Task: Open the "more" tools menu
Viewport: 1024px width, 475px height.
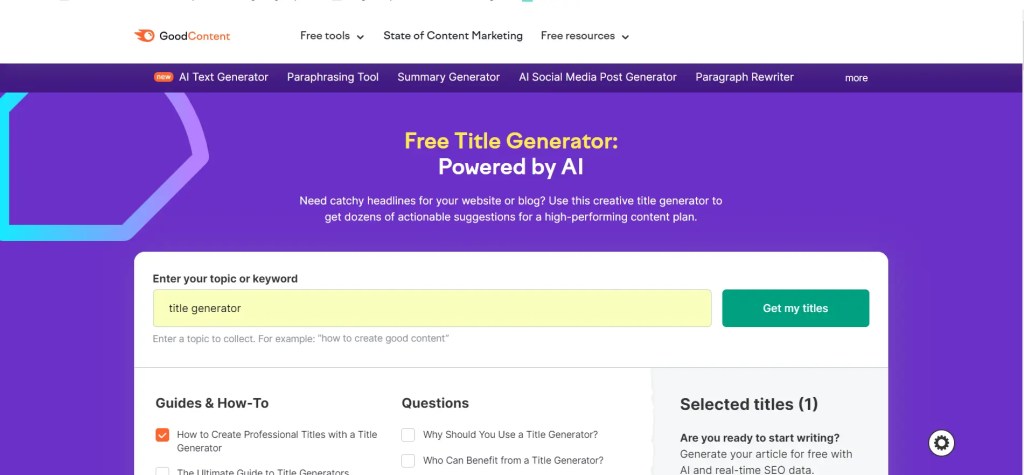Action: pos(856,78)
